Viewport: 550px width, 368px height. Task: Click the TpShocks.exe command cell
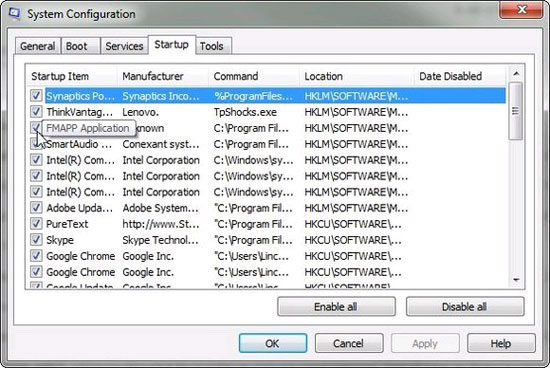pyautogui.click(x=245, y=112)
